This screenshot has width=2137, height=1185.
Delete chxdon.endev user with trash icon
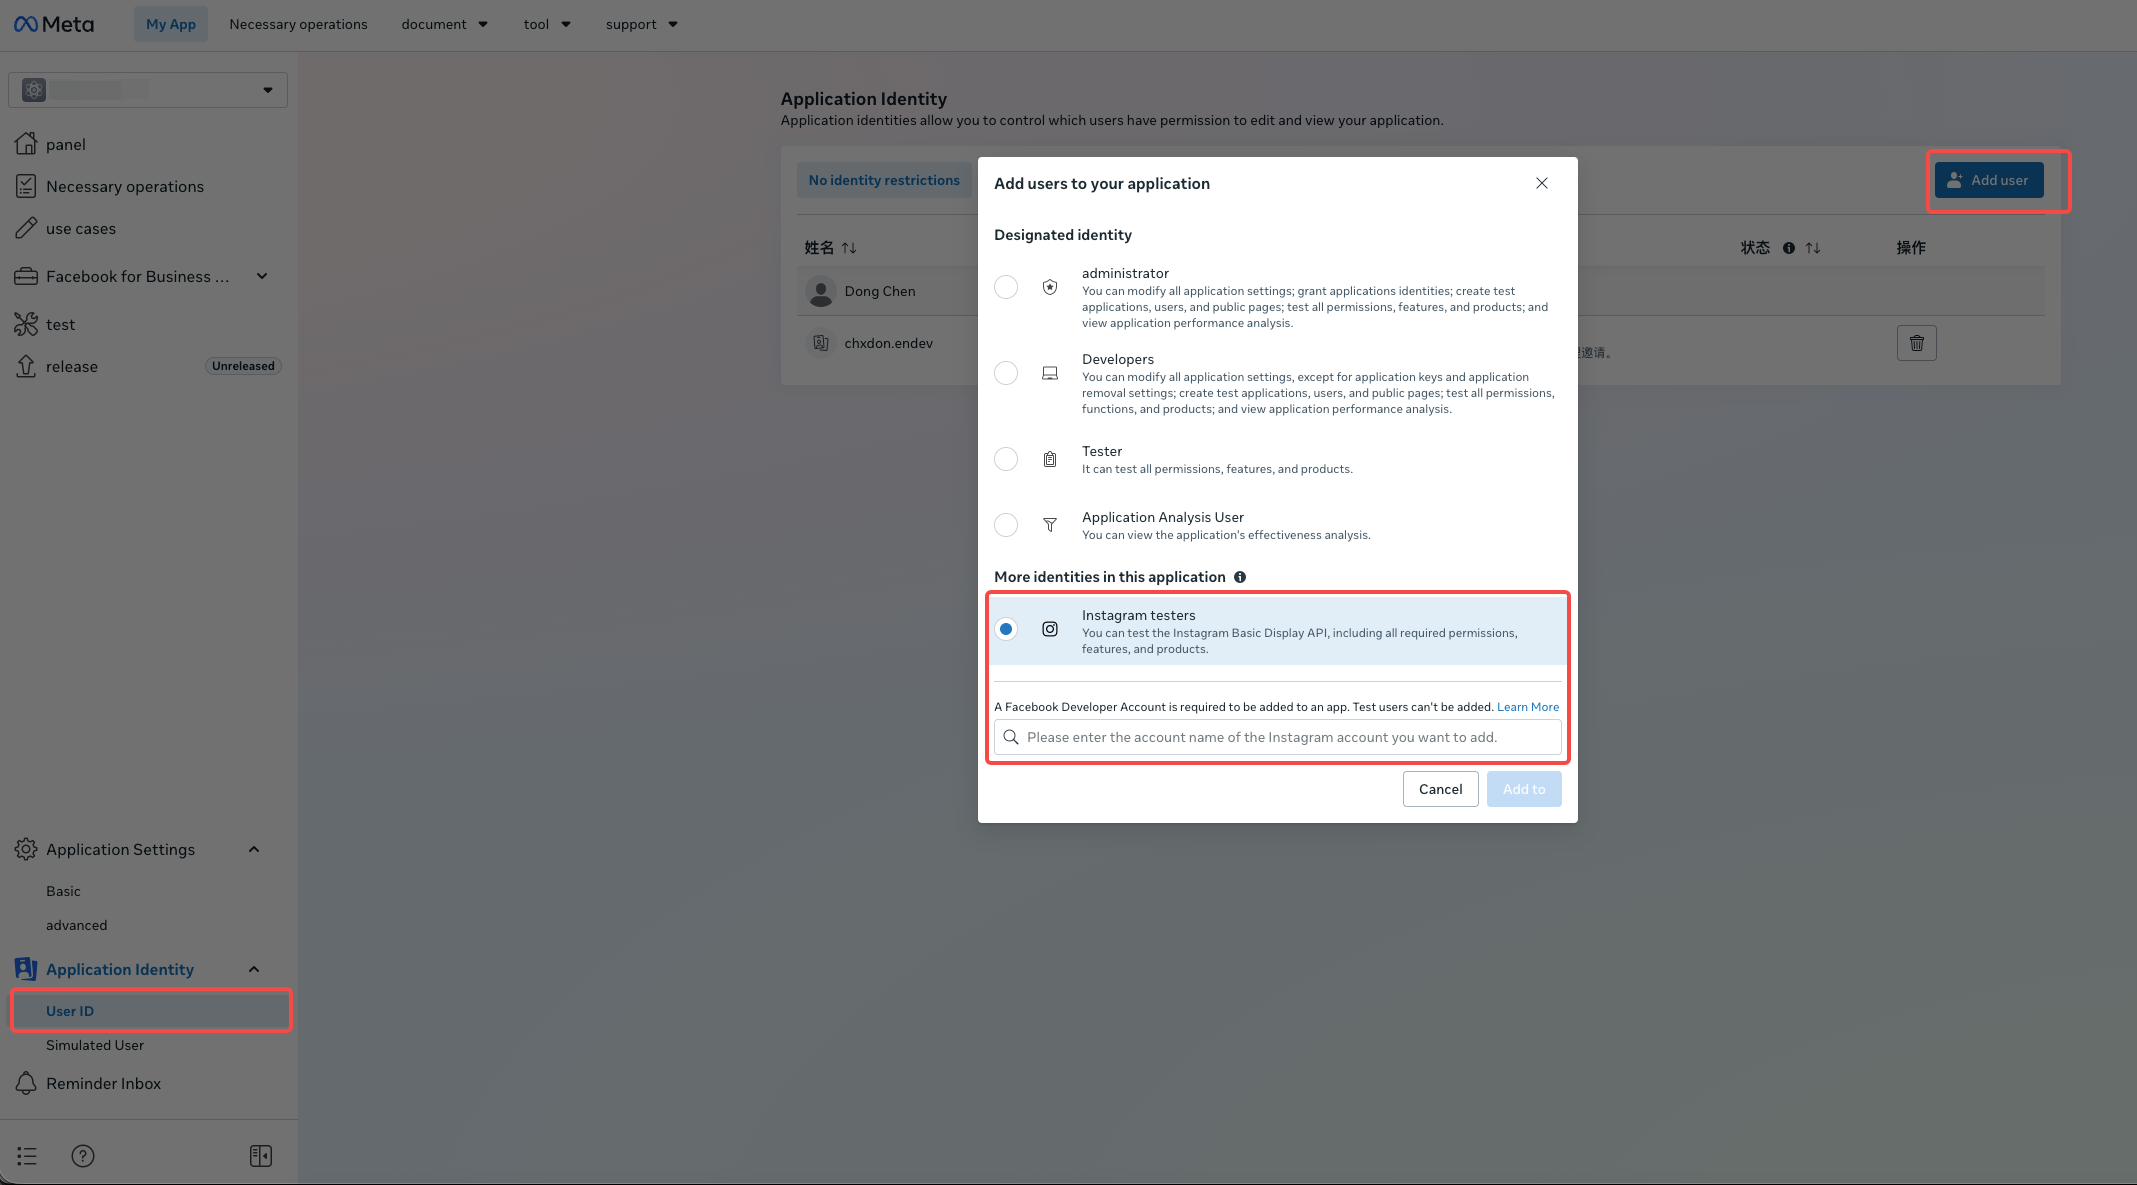pyautogui.click(x=1917, y=343)
